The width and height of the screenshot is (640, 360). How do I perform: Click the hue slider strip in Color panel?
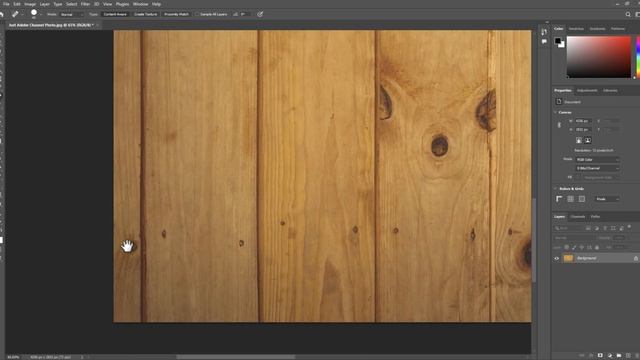(638, 57)
